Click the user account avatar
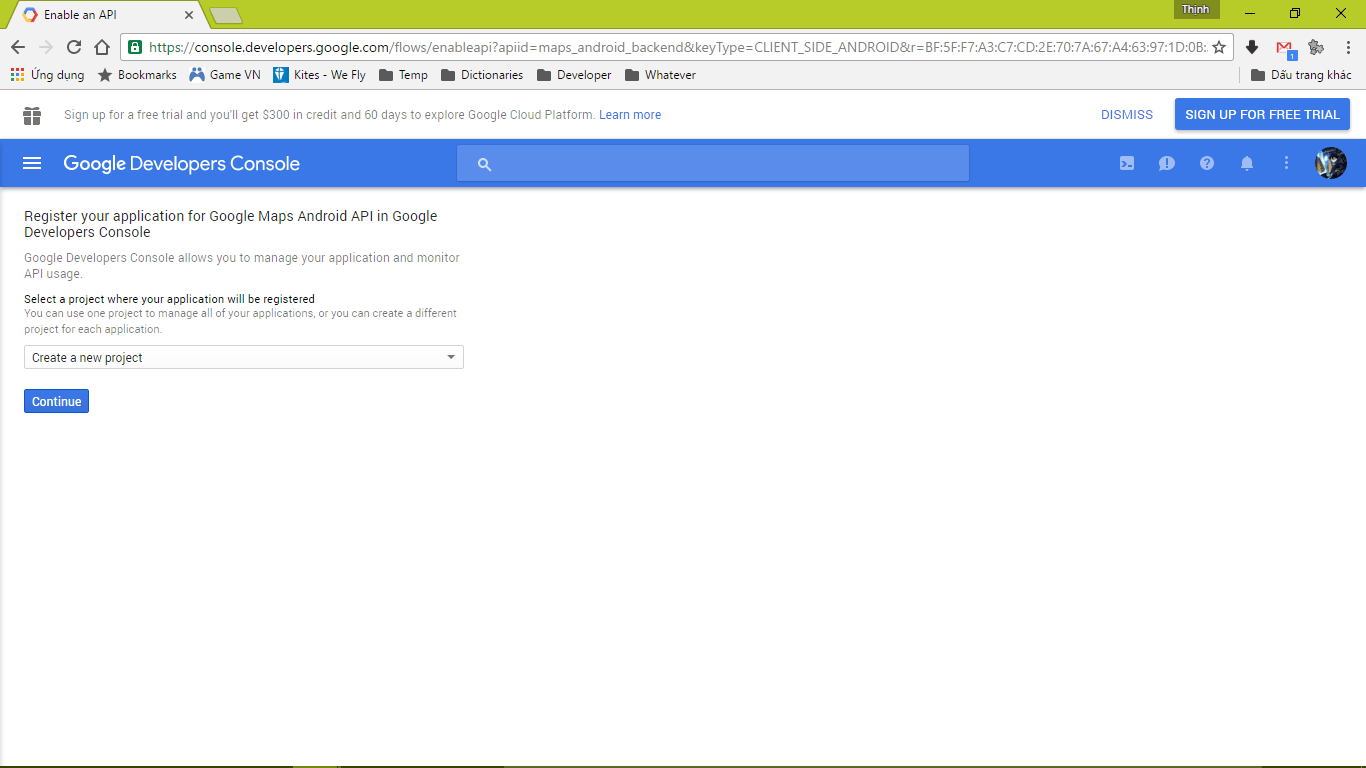The height and width of the screenshot is (768, 1366). point(1330,163)
